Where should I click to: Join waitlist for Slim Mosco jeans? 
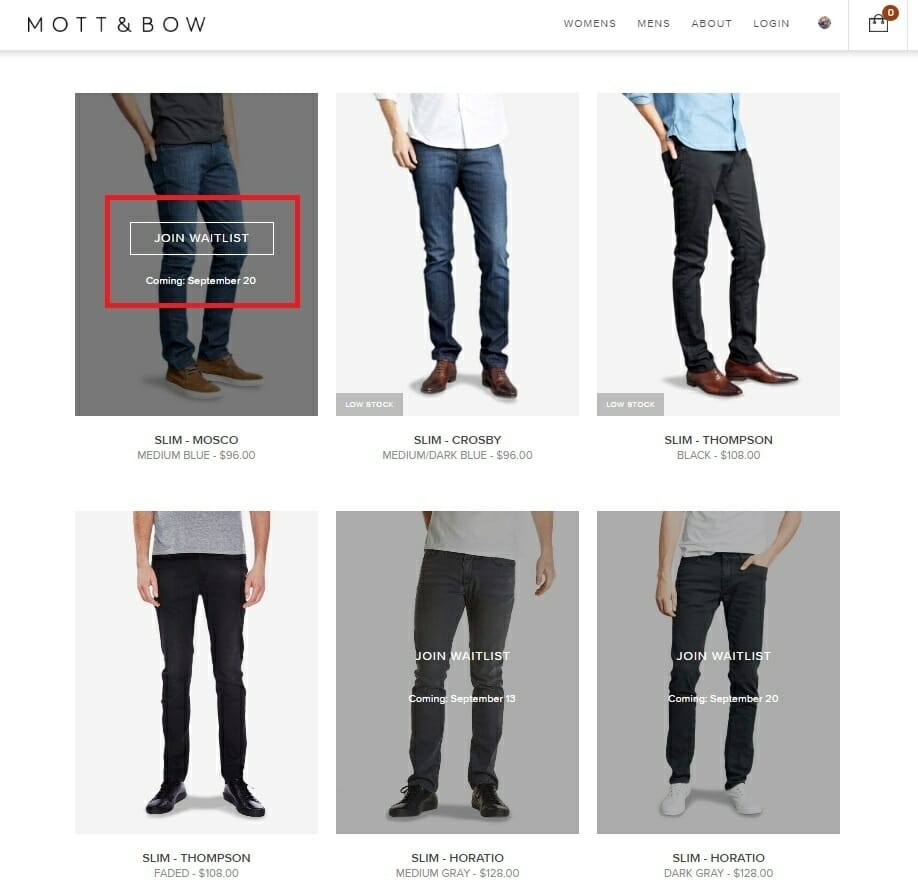pyautogui.click(x=201, y=238)
